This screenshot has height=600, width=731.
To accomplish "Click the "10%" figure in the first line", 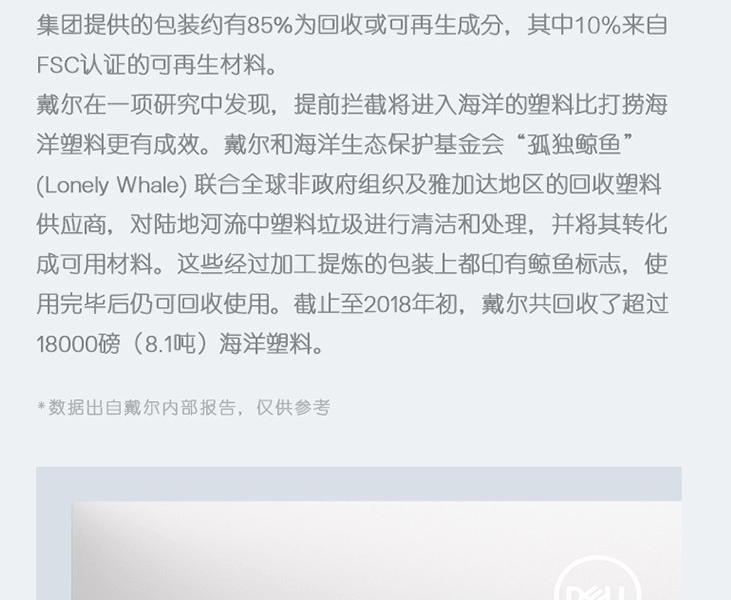I will pos(598,25).
